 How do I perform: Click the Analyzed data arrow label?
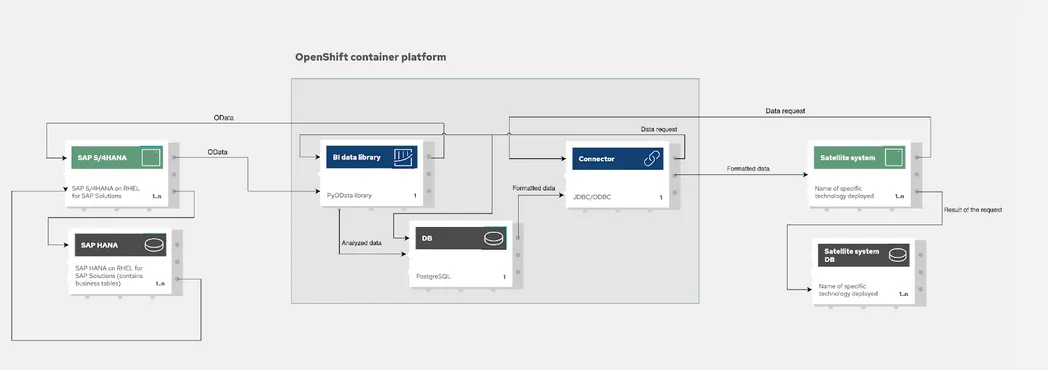click(x=362, y=243)
